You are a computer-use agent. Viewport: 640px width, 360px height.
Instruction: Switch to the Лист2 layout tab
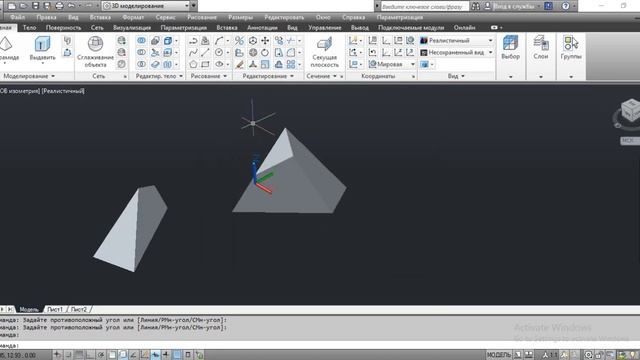(x=78, y=309)
